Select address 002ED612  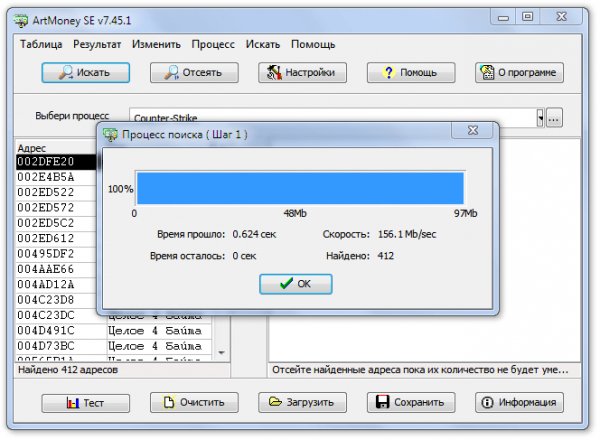[x=56, y=238]
